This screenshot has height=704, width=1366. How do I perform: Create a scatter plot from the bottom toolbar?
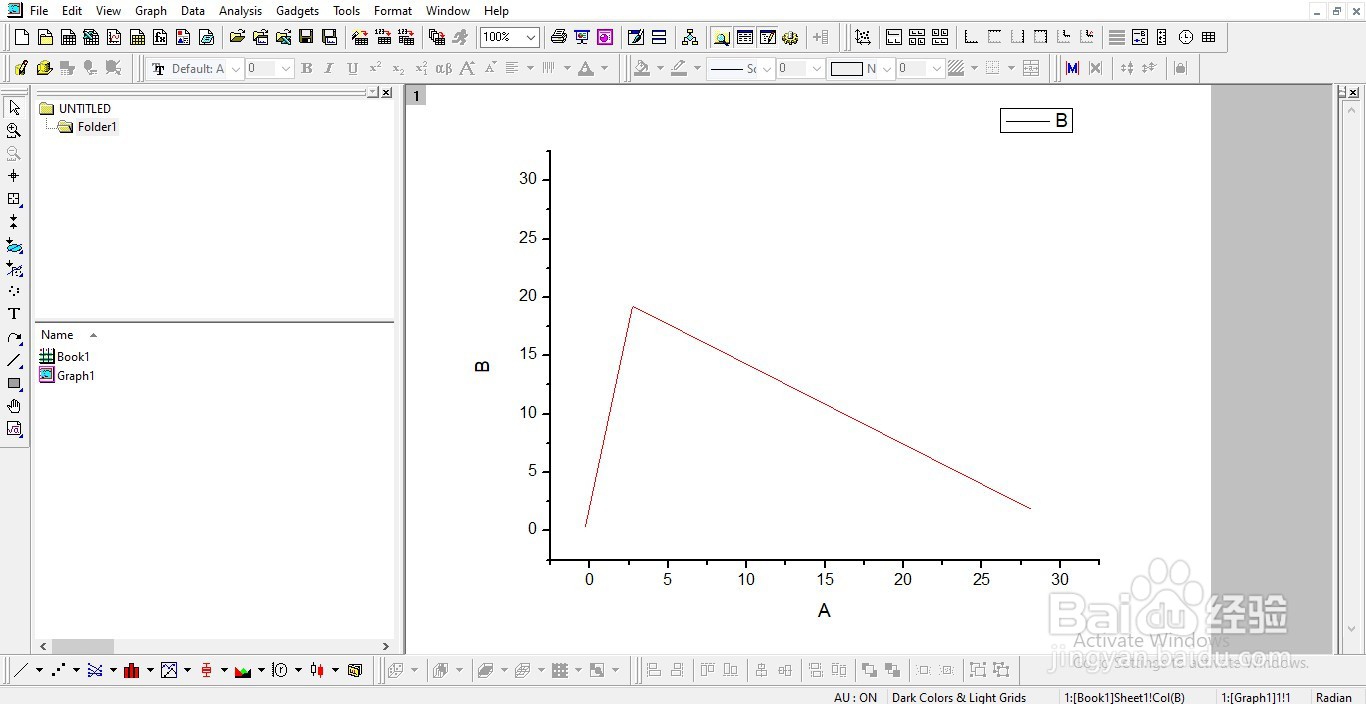tap(58, 670)
